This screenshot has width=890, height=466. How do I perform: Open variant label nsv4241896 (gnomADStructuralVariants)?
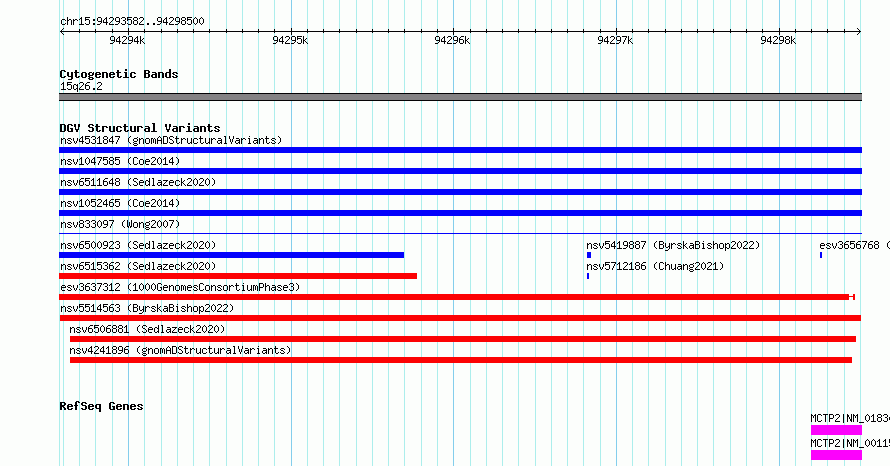click(x=180, y=350)
